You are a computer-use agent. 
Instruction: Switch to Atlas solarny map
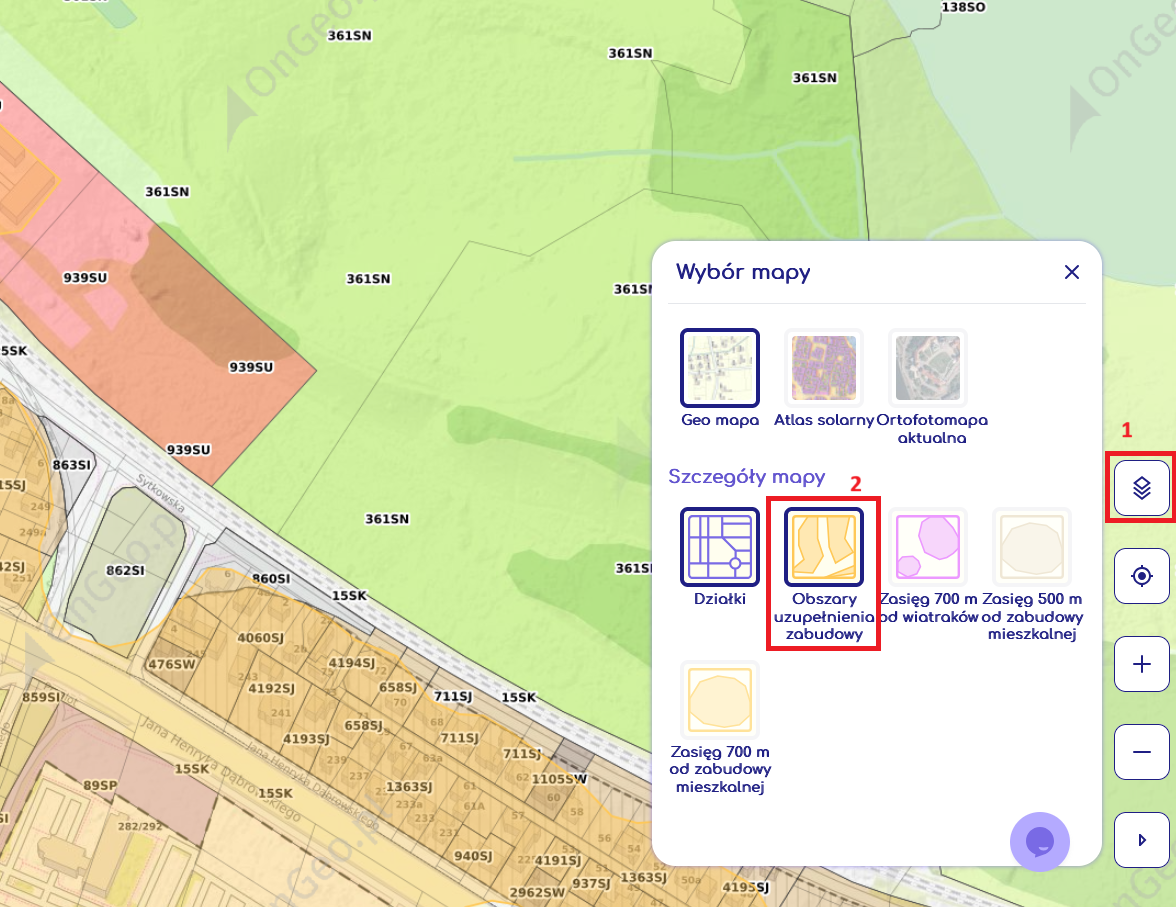[x=824, y=368]
